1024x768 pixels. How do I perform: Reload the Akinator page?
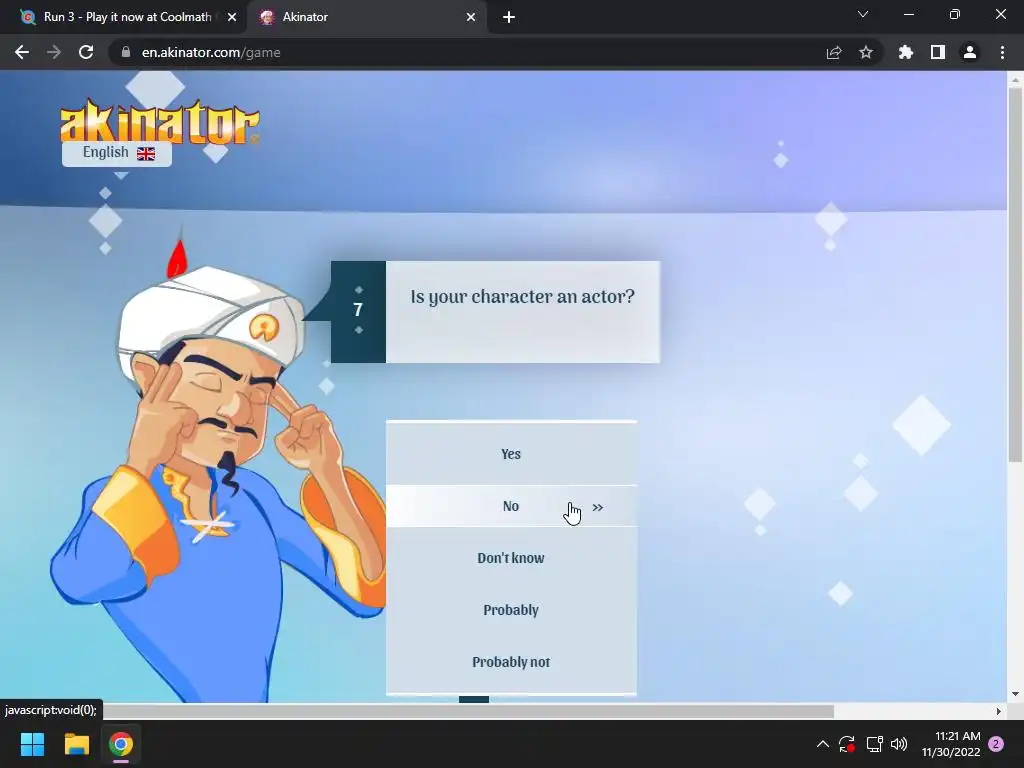click(x=86, y=52)
